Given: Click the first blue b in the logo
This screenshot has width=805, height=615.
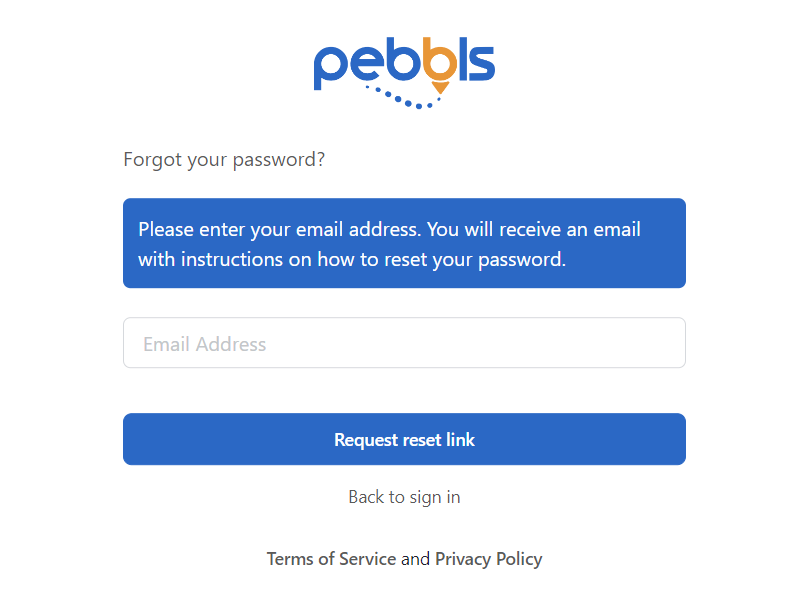Looking at the screenshot, I should (x=404, y=59).
